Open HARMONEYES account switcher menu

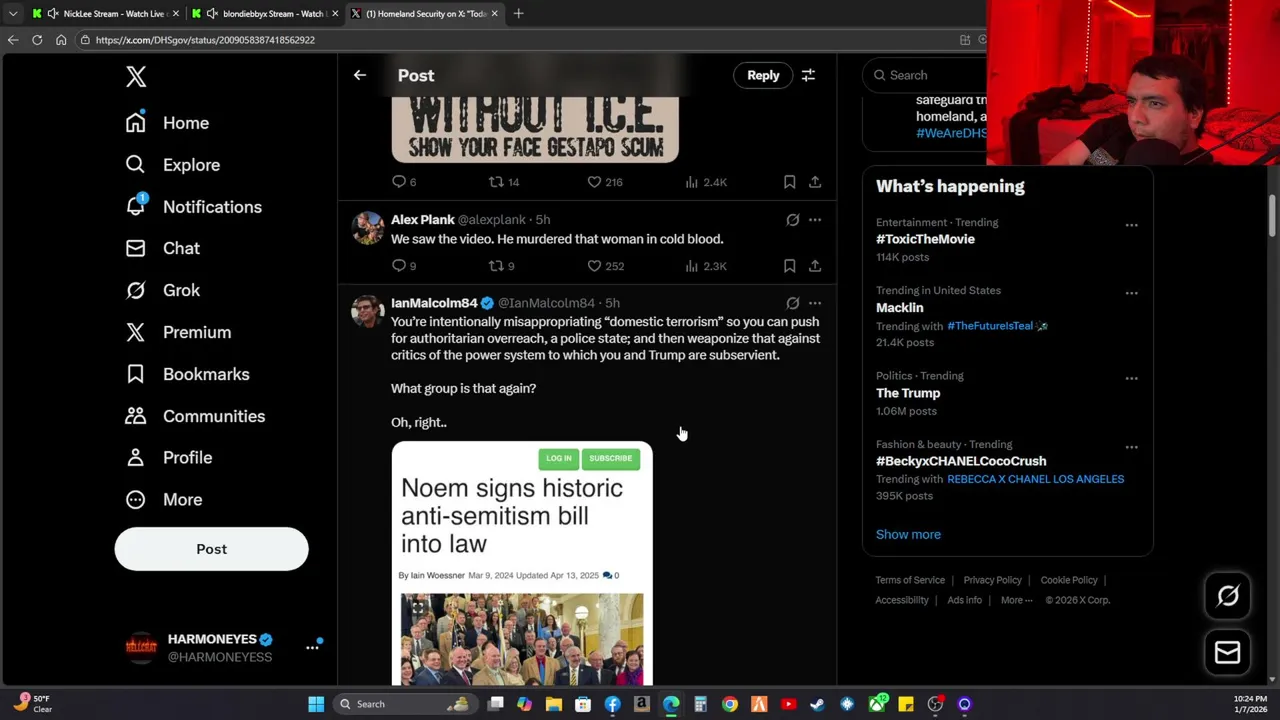point(312,647)
